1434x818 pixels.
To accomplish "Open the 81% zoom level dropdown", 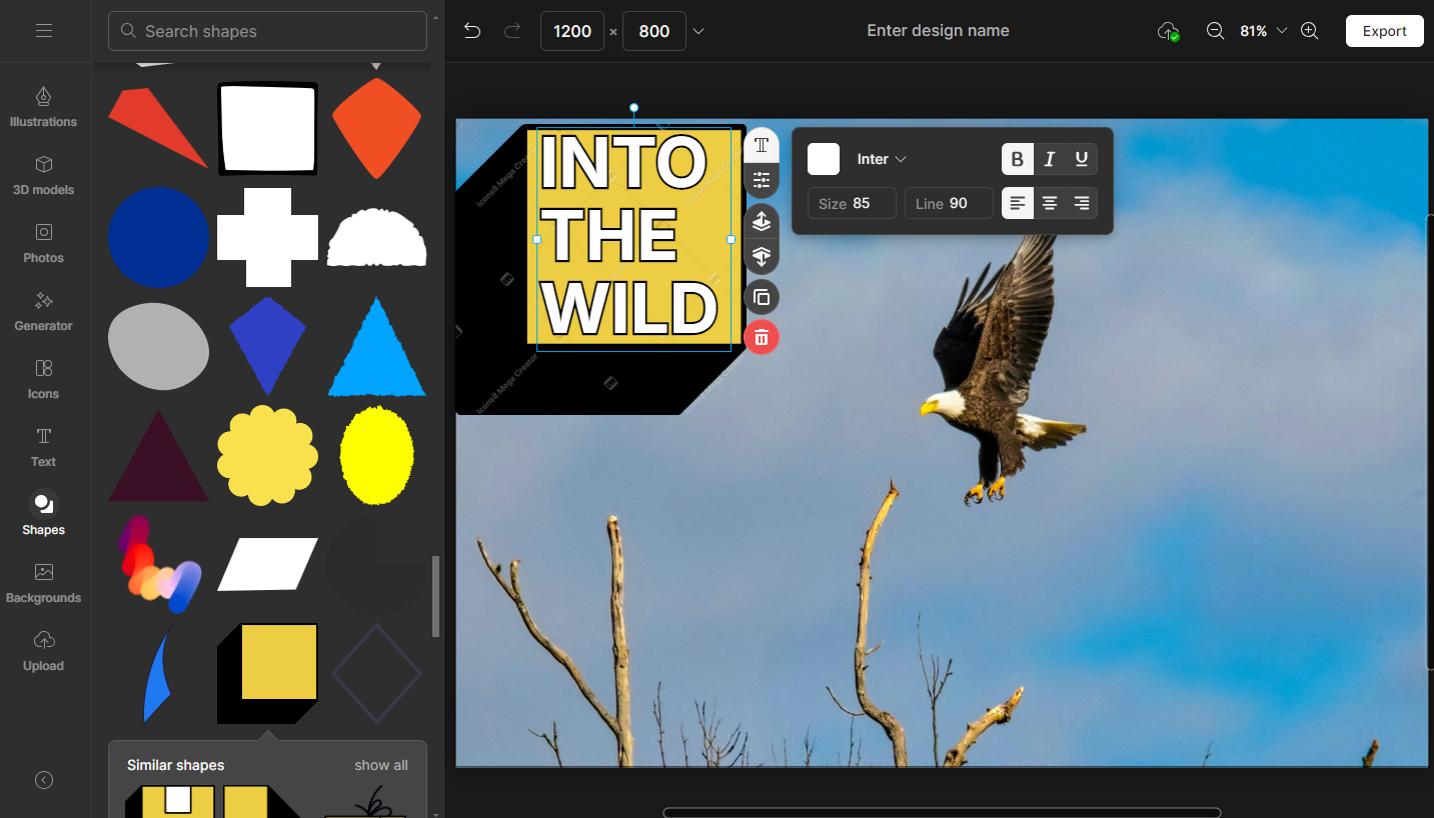I will coord(1263,31).
